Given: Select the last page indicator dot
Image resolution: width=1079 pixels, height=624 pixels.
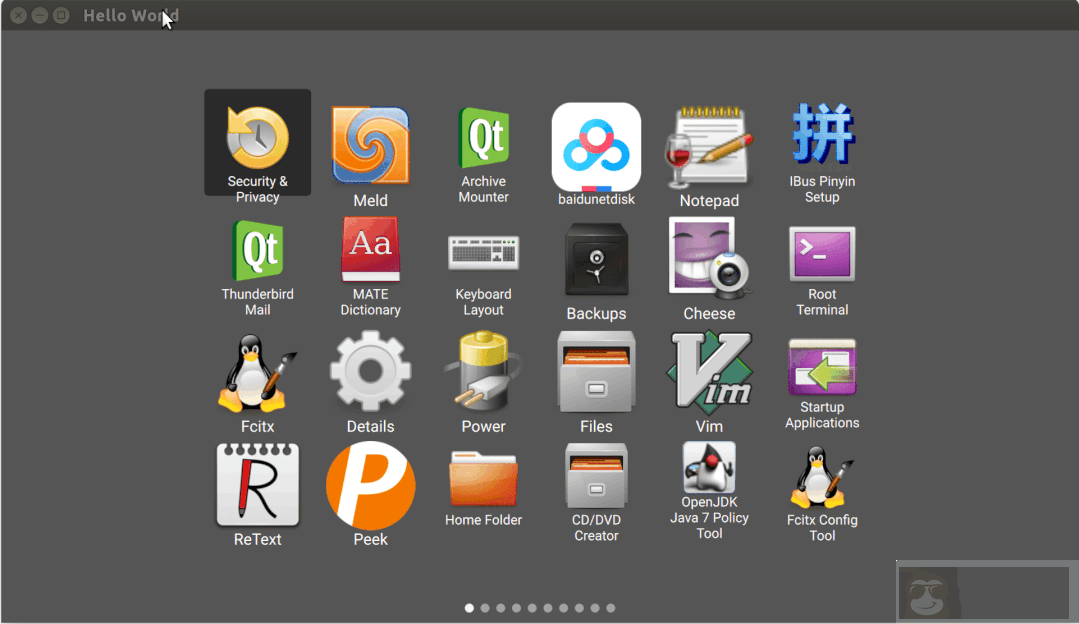Looking at the screenshot, I should pos(611,607).
